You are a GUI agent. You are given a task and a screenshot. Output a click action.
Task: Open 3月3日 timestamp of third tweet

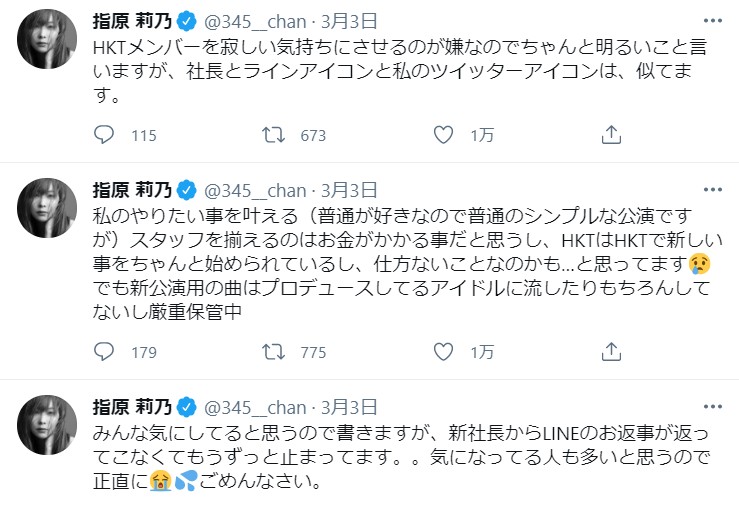[351, 406]
